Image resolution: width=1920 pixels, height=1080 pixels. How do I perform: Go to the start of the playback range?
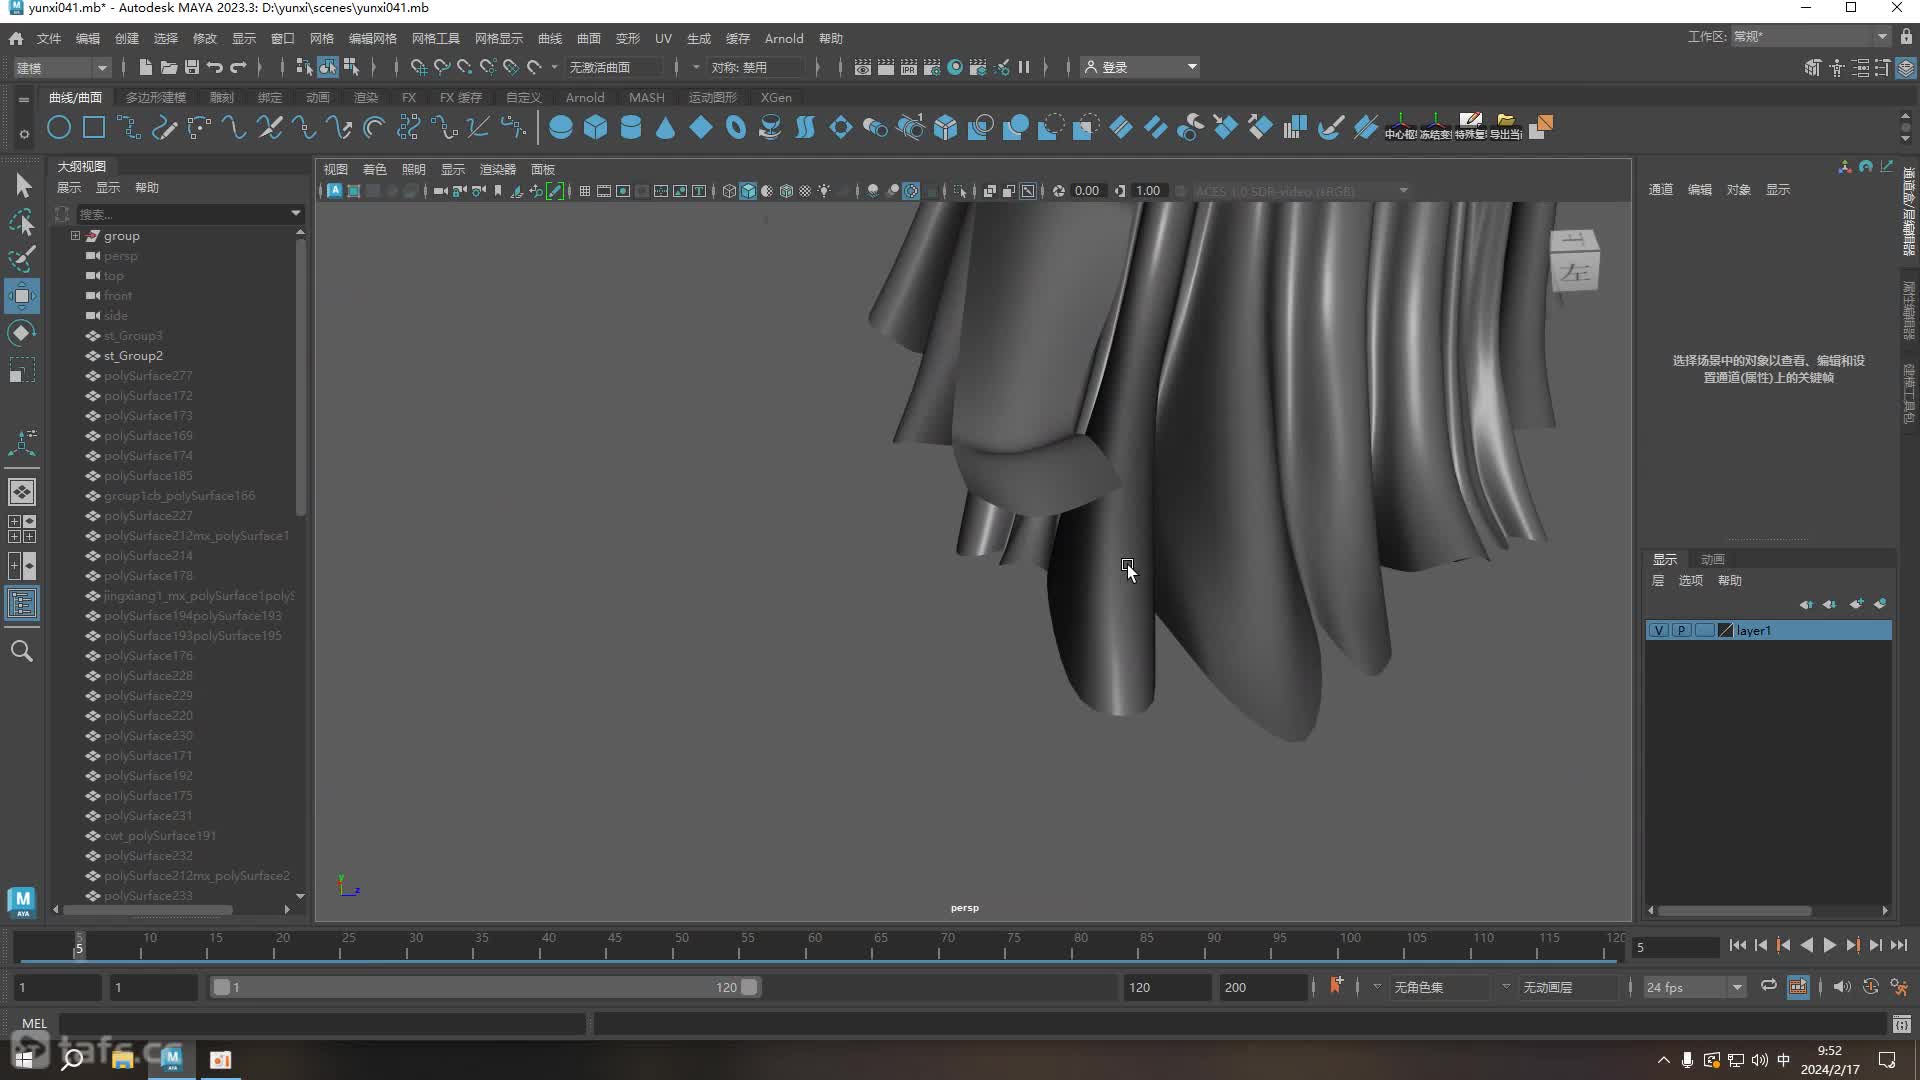click(1737, 946)
